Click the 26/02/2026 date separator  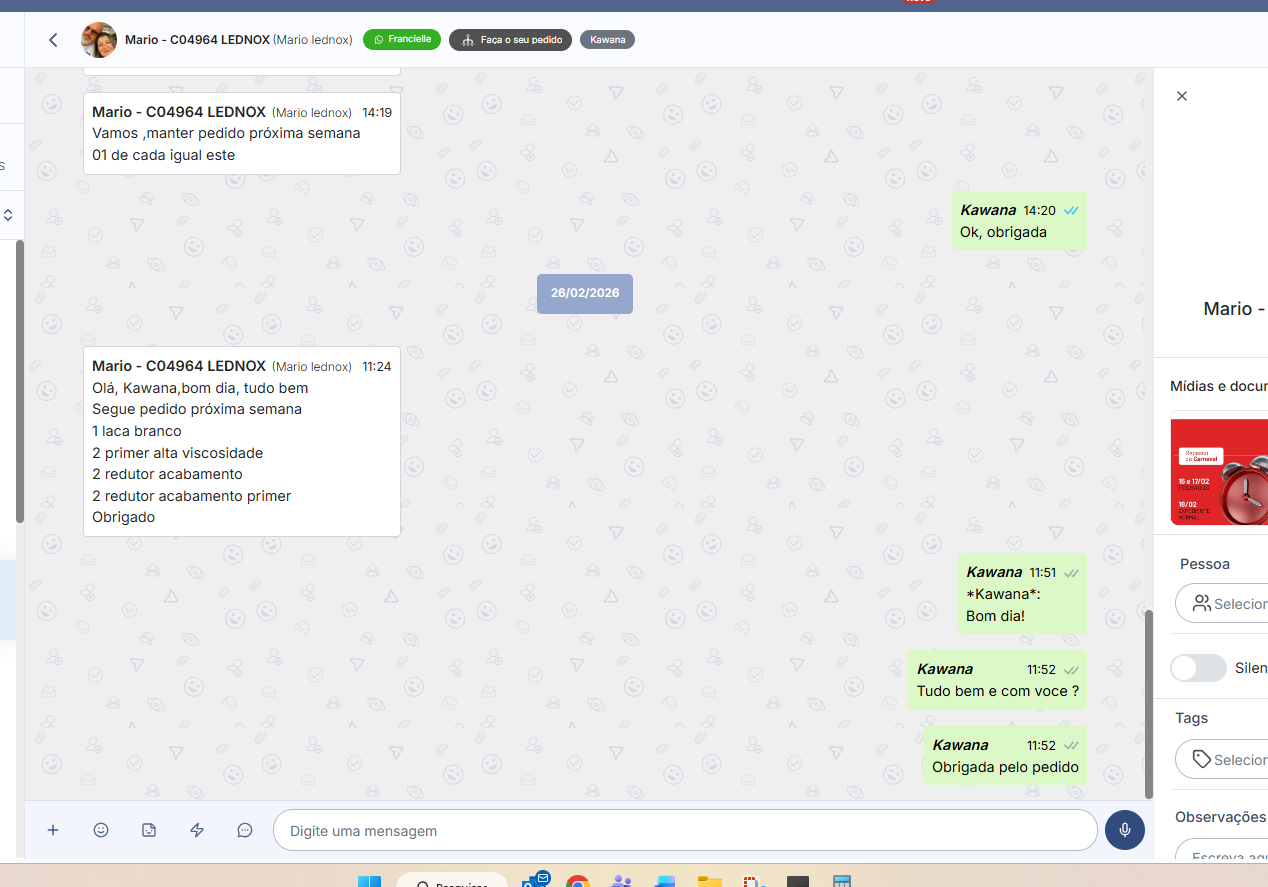pos(585,294)
